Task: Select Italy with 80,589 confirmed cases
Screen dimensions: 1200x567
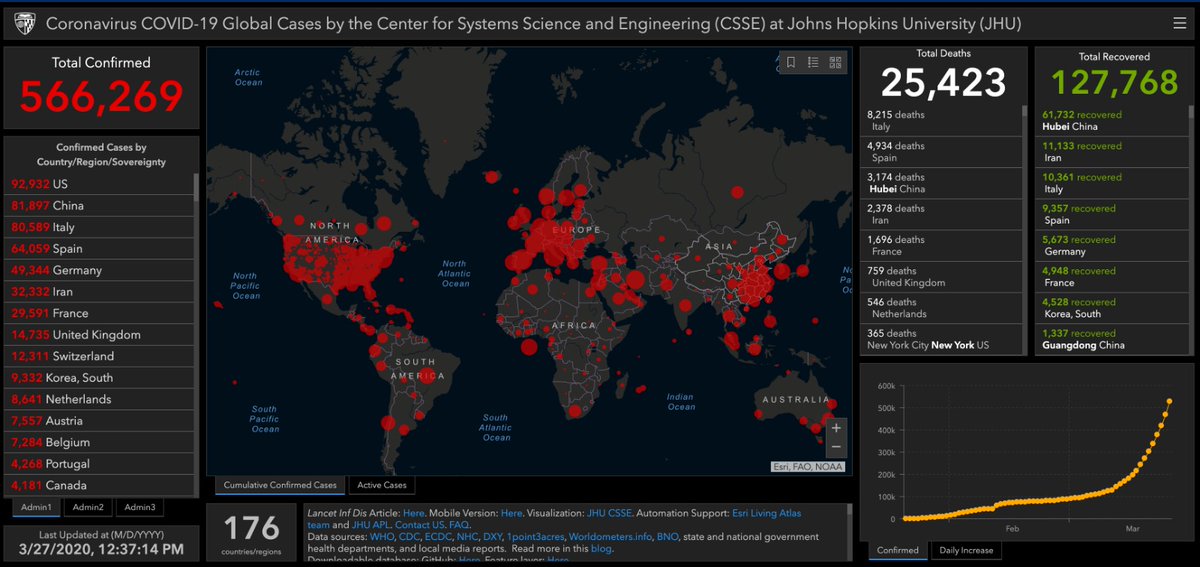Action: 100,227
